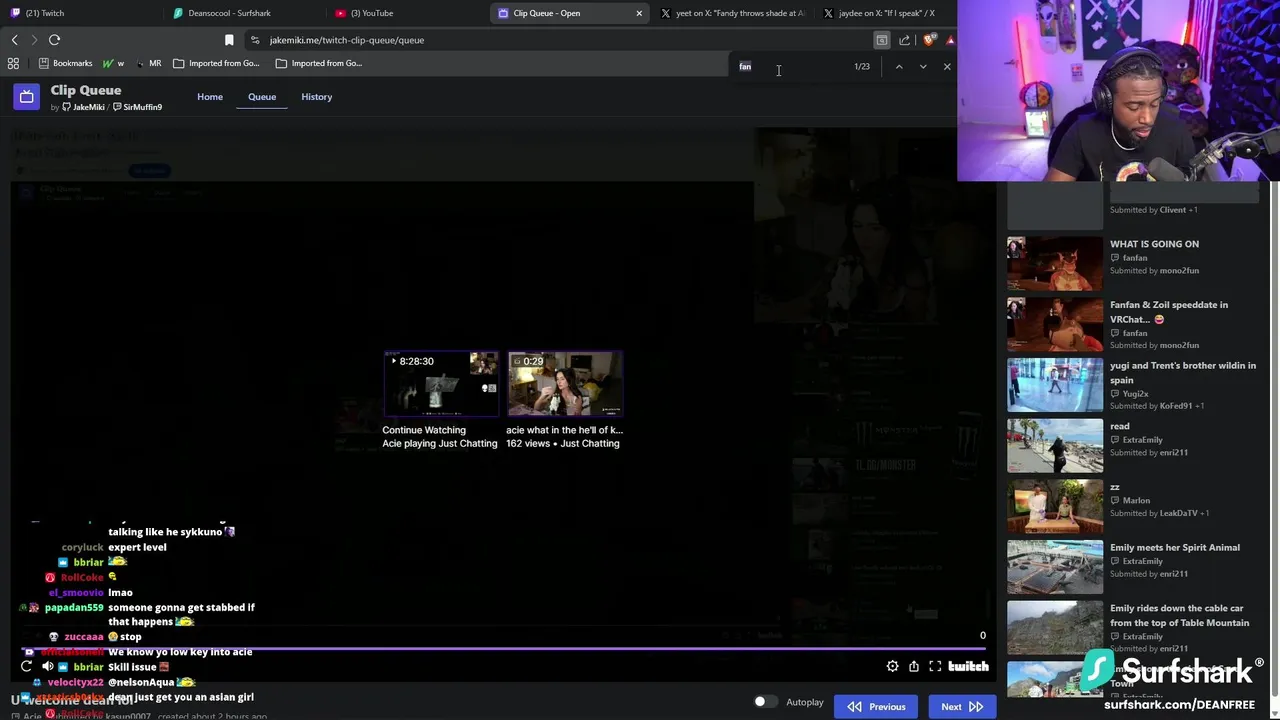1280x720 pixels.
Task: Open the first Imported from Go... folder
Action: click(216, 63)
